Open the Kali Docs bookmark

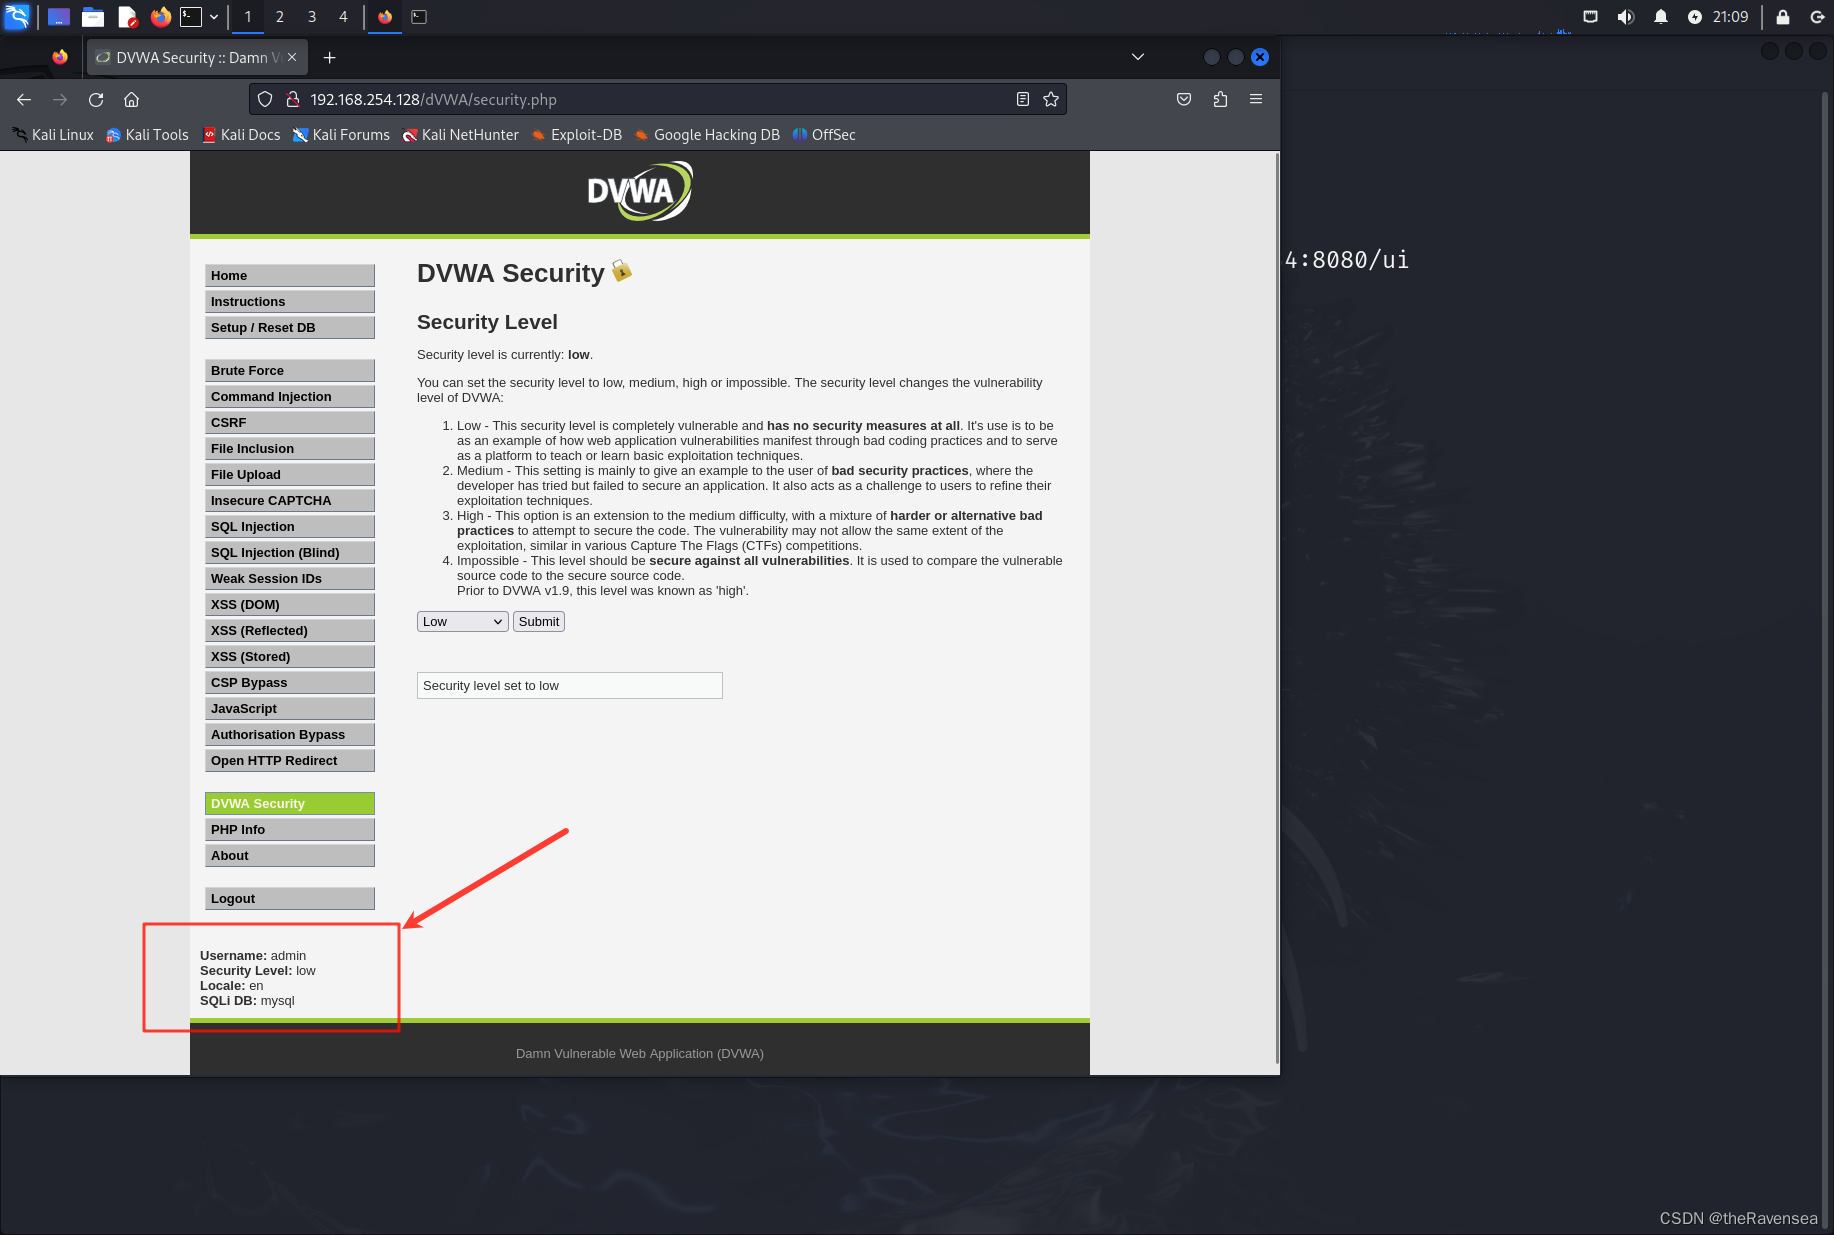pyautogui.click(x=241, y=135)
